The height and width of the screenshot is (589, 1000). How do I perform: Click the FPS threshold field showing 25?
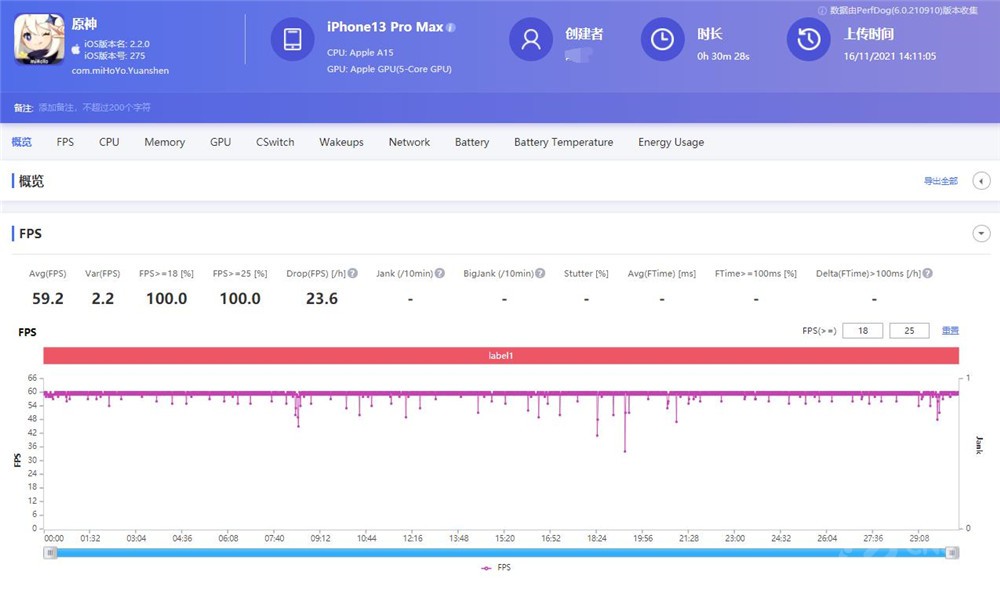point(909,330)
